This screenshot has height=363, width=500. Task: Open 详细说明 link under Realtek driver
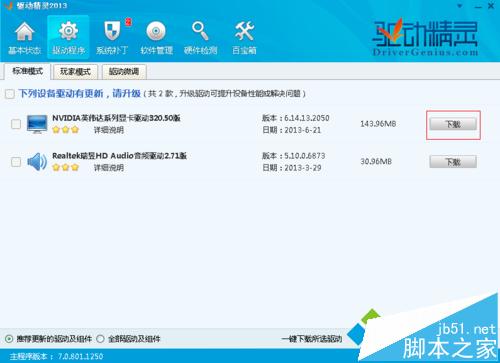click(109, 168)
